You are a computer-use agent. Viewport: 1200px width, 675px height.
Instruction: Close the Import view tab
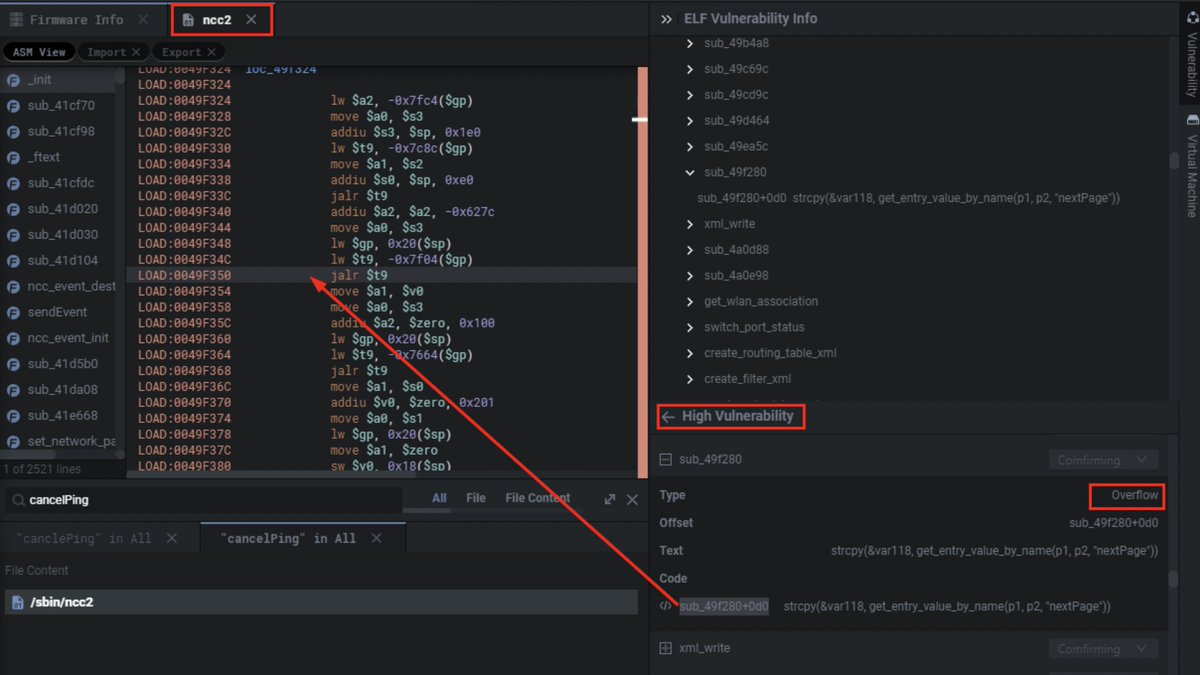coord(136,52)
